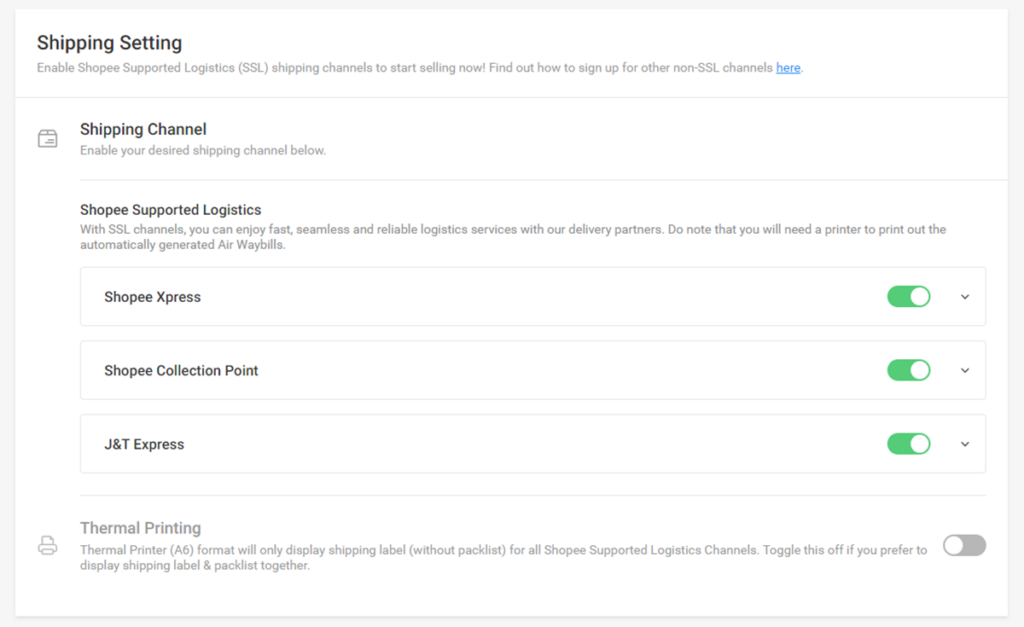This screenshot has width=1024, height=627.
Task: Open the J&T Express dropdown chevron
Action: pyautogui.click(x=965, y=444)
